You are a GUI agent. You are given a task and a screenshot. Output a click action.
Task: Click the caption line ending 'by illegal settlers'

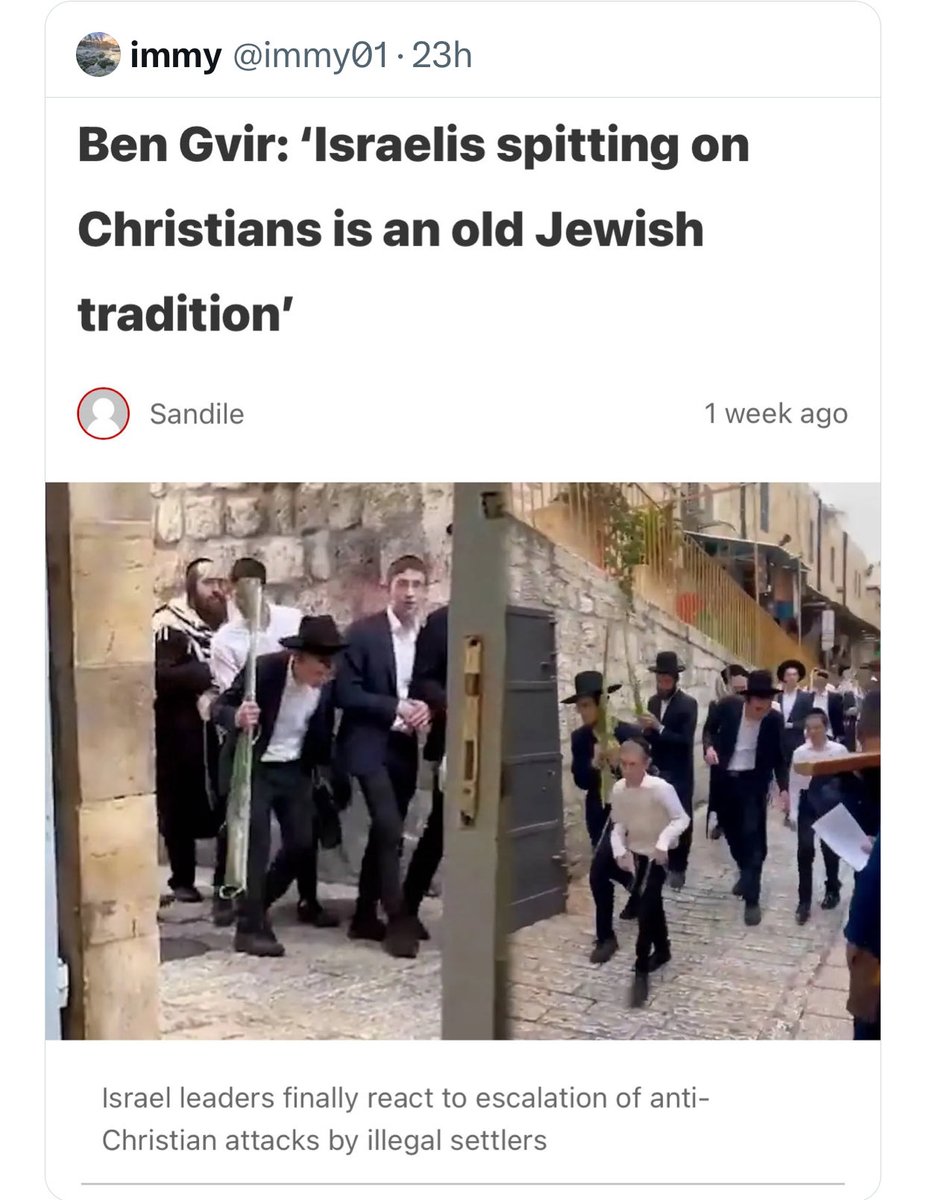(324, 1141)
